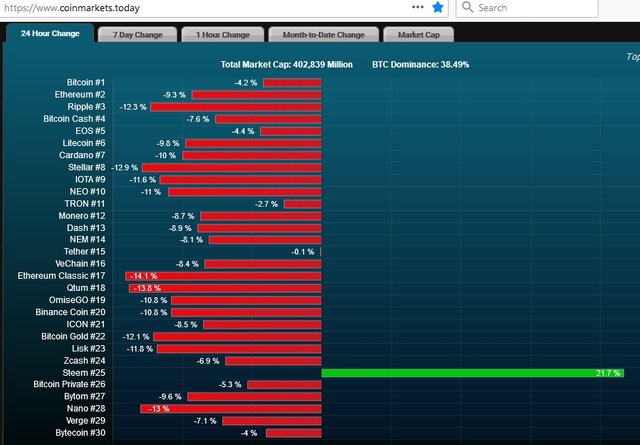Click the Stellar #8 label

tap(87, 167)
